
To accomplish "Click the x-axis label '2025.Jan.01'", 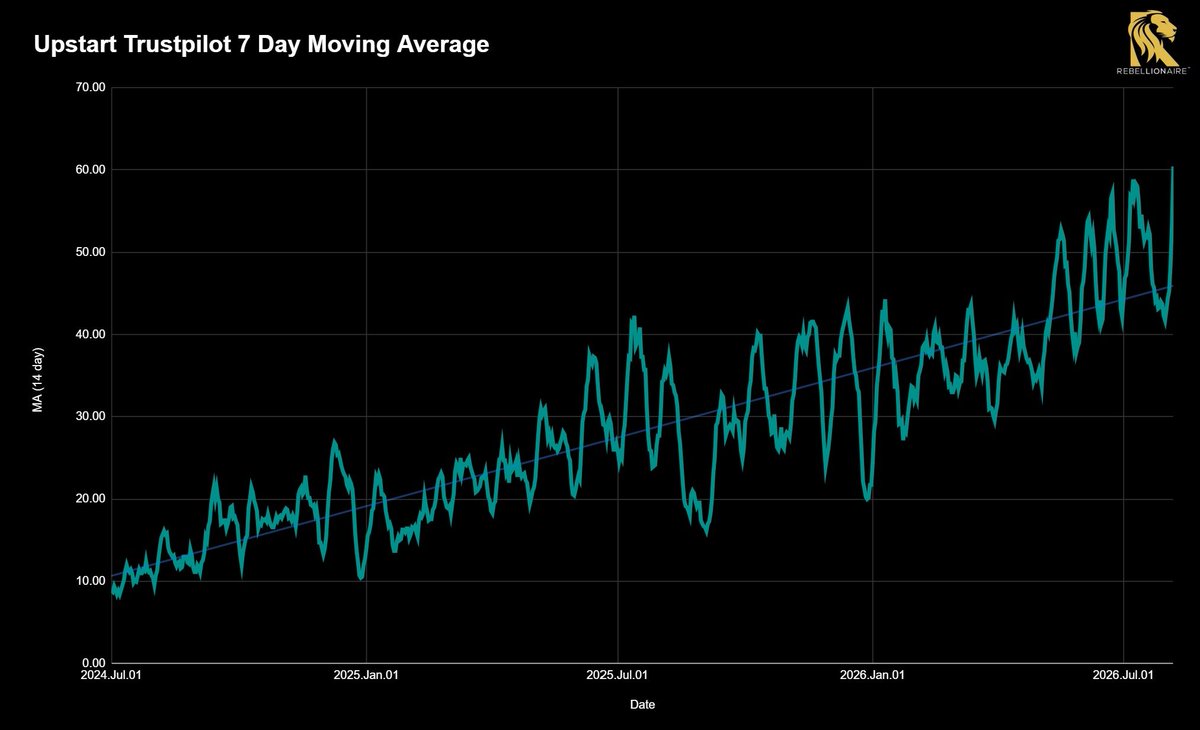I will (x=366, y=675).
